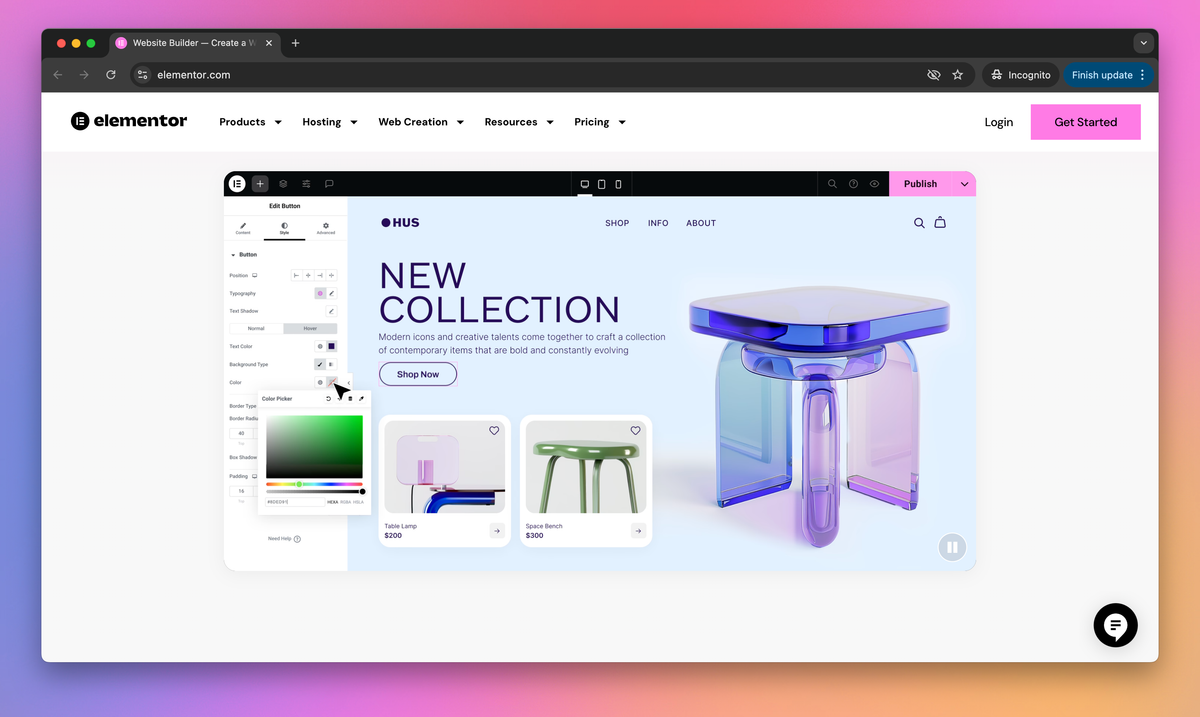The height and width of the screenshot is (717, 1200).
Task: Switch to mobile device preview
Action: click(618, 184)
